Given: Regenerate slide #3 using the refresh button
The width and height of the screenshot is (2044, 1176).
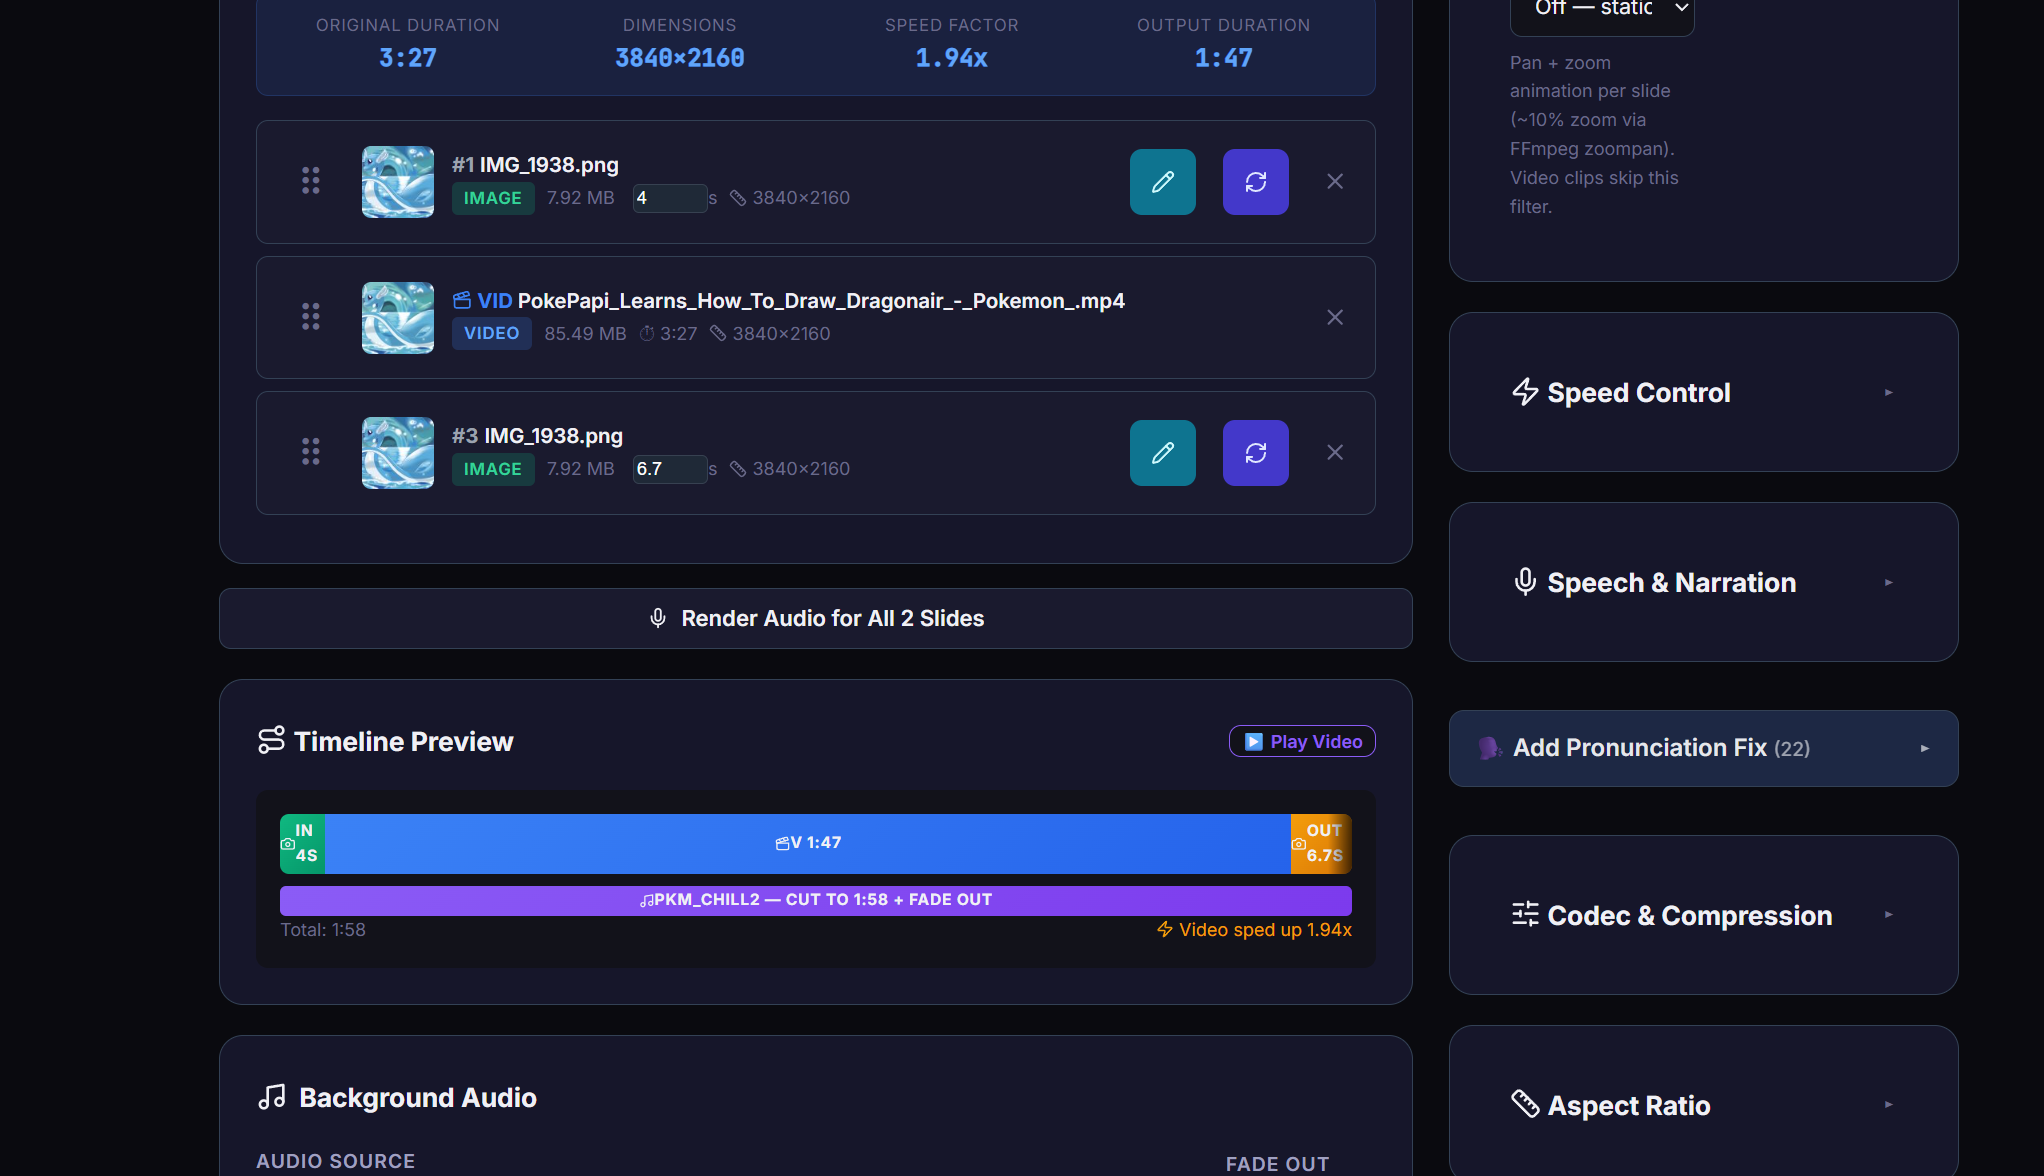Looking at the screenshot, I should [1255, 453].
